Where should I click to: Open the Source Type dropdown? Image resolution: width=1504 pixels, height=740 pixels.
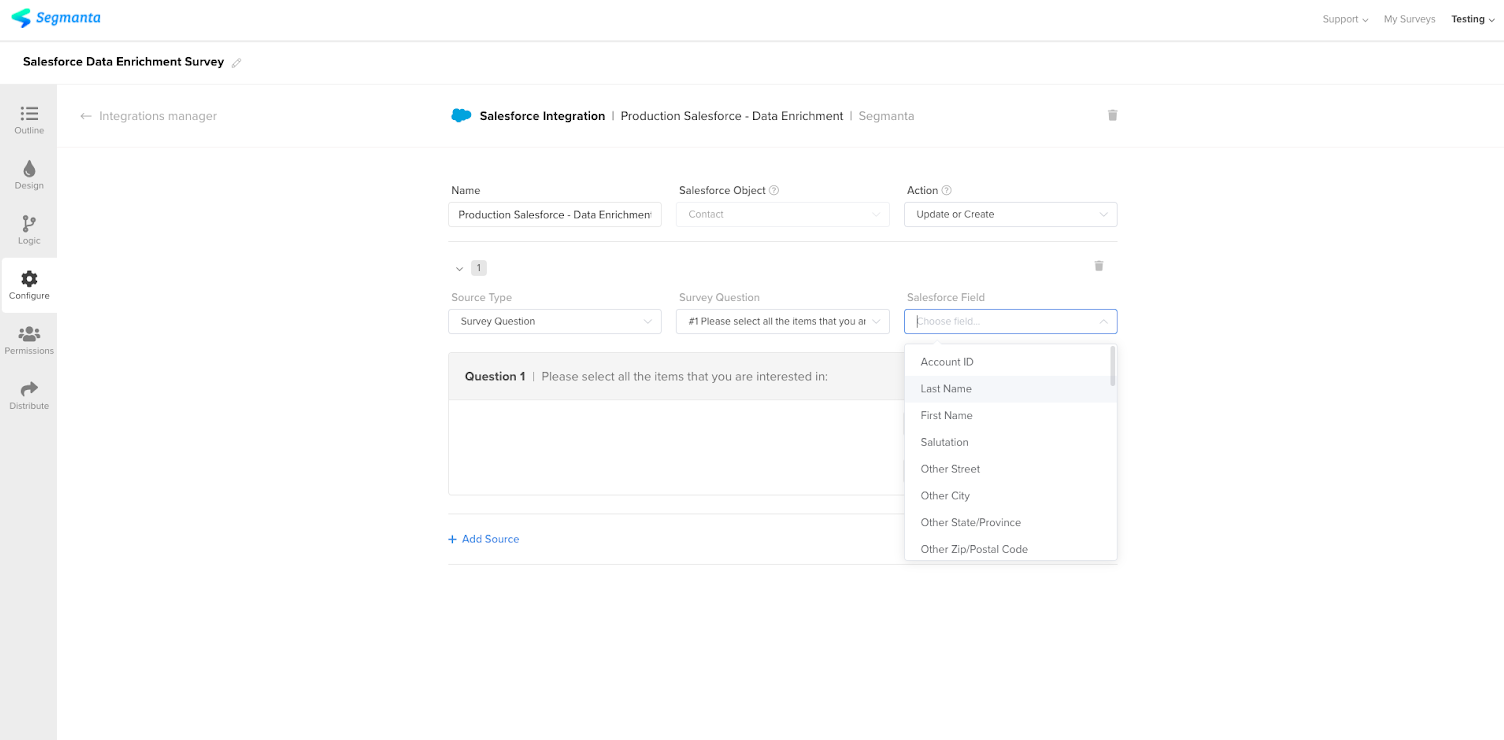point(555,321)
